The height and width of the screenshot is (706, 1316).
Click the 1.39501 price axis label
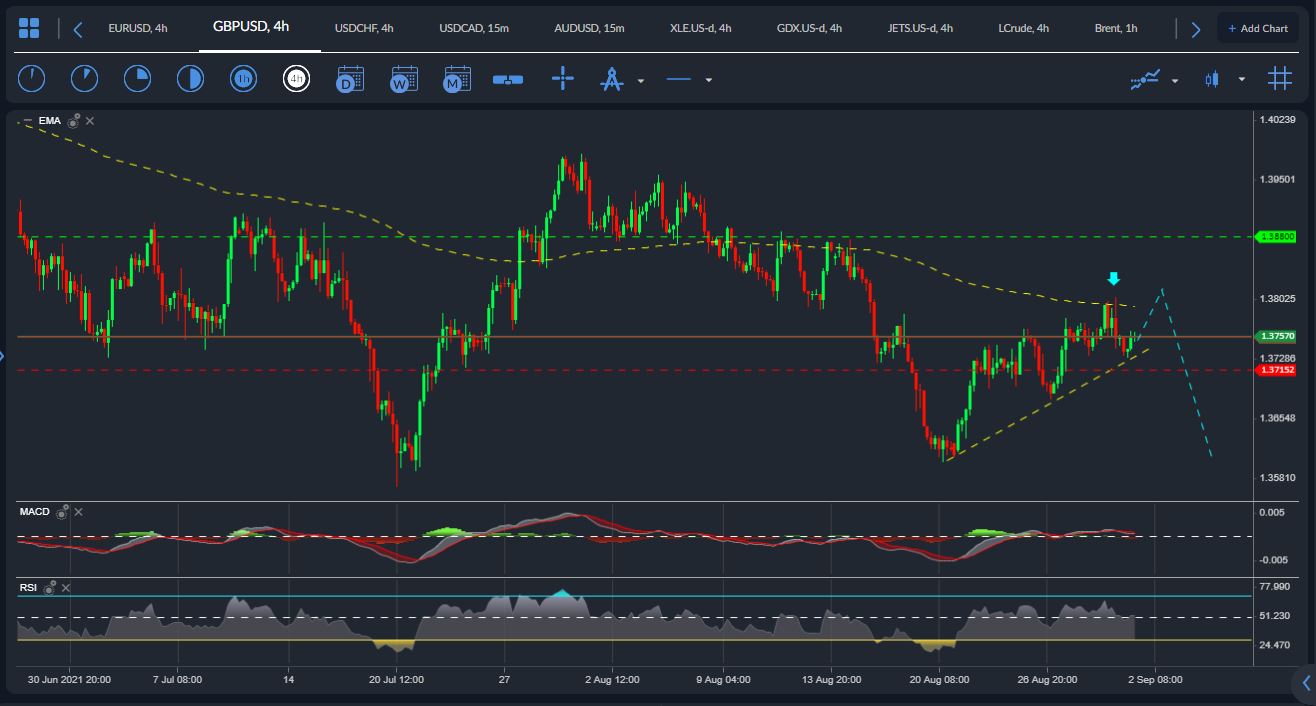(x=1278, y=179)
